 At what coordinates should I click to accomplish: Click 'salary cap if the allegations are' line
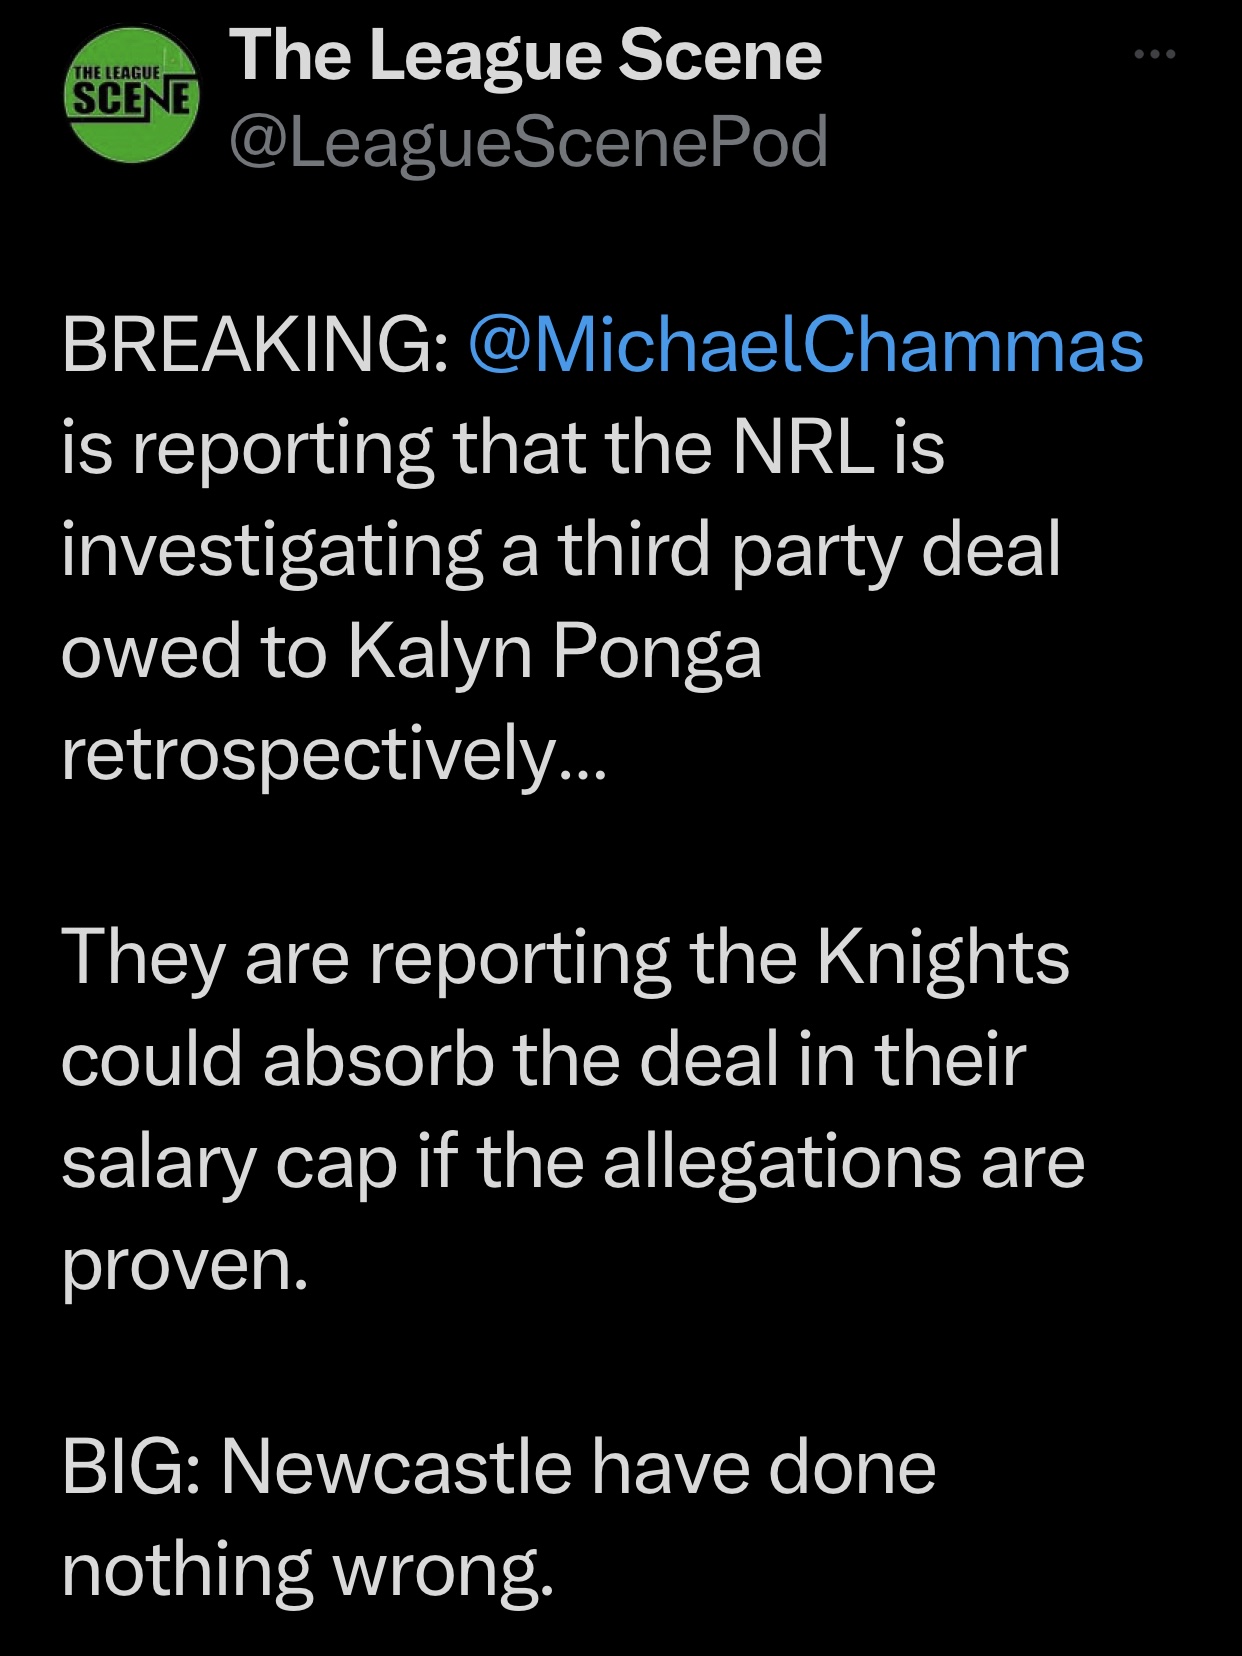(572, 1162)
